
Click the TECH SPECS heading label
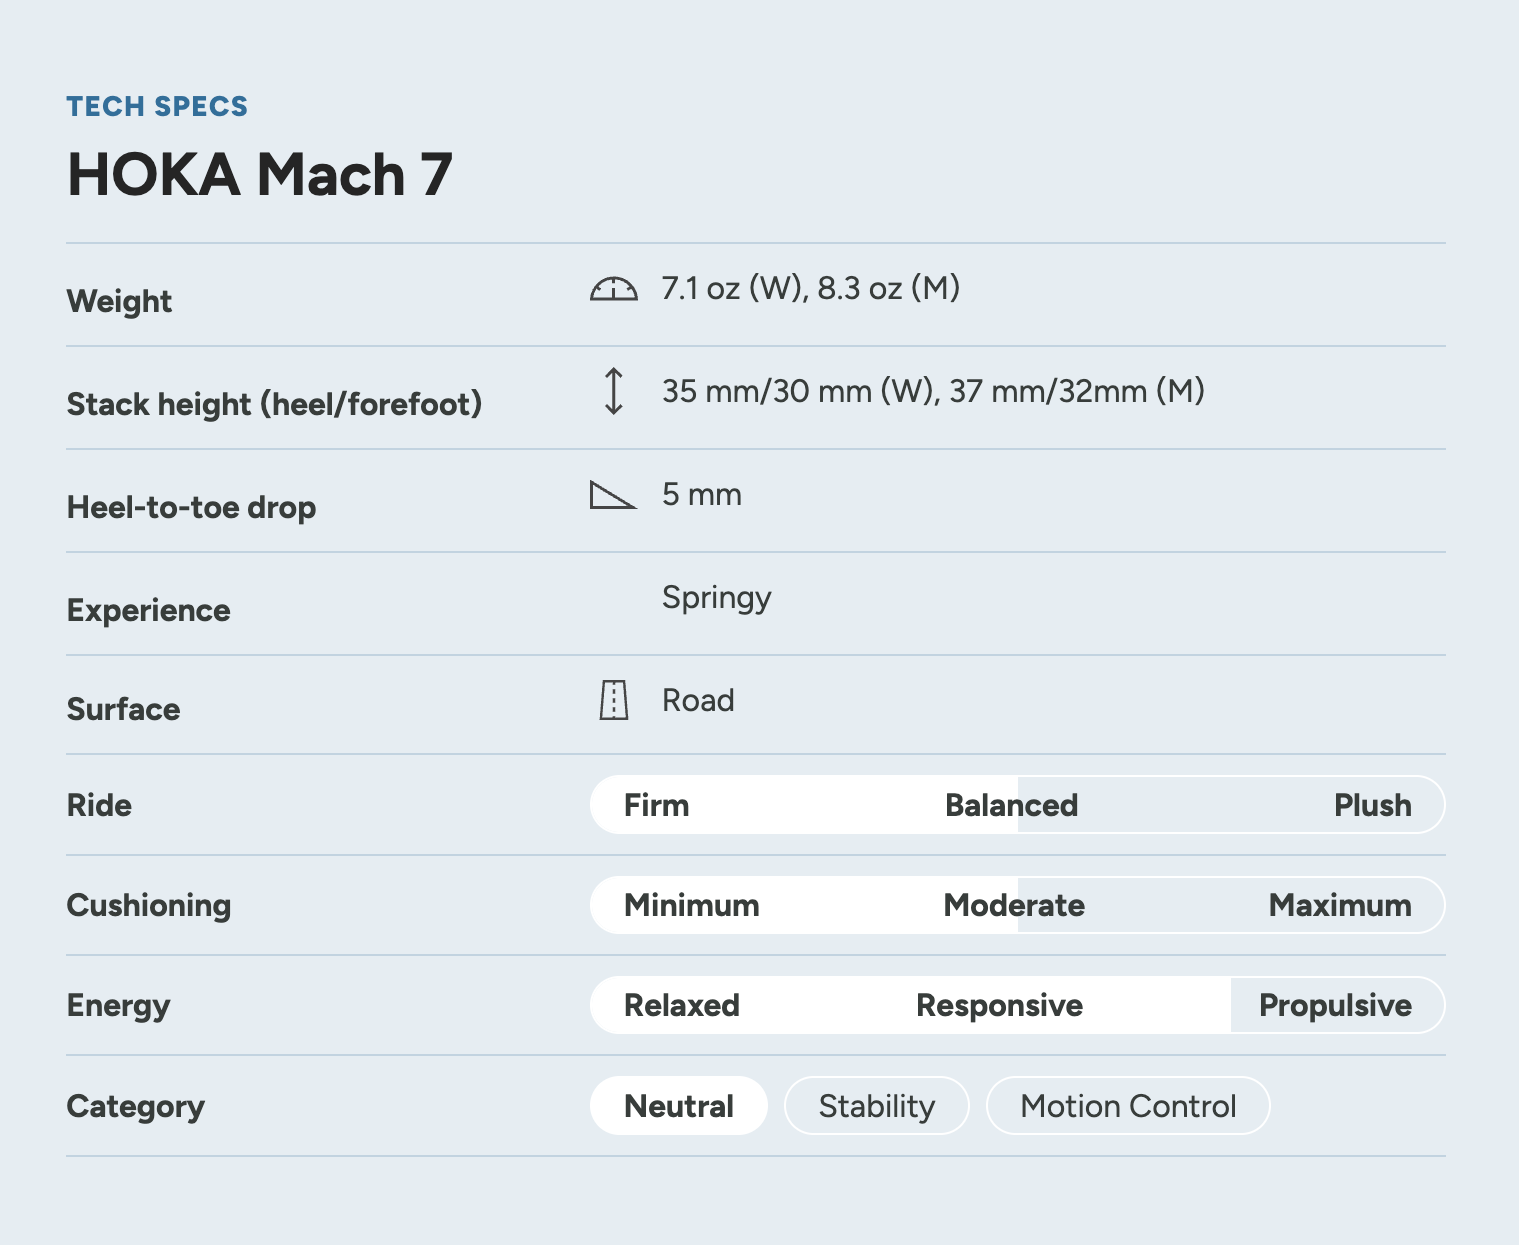(157, 106)
